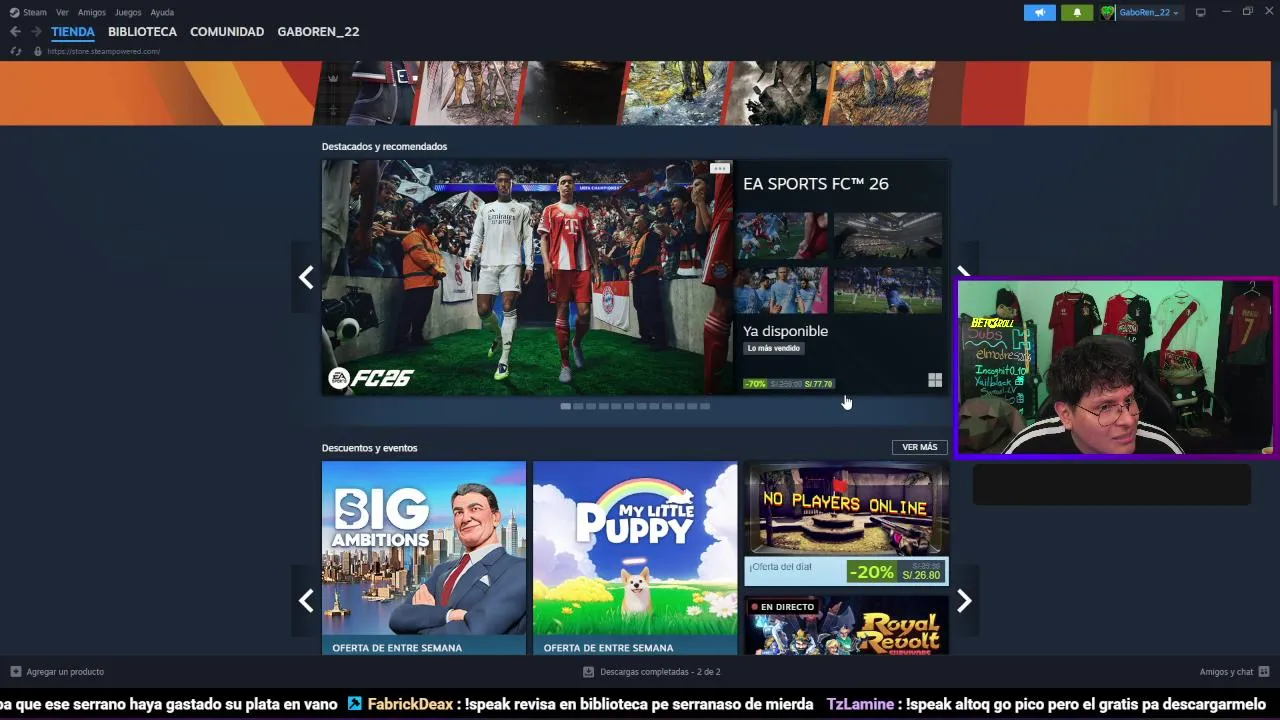Click OFERTA DE ENTRE SEMANA under Big Ambitions
Screen dimensions: 1280x720
pos(397,648)
